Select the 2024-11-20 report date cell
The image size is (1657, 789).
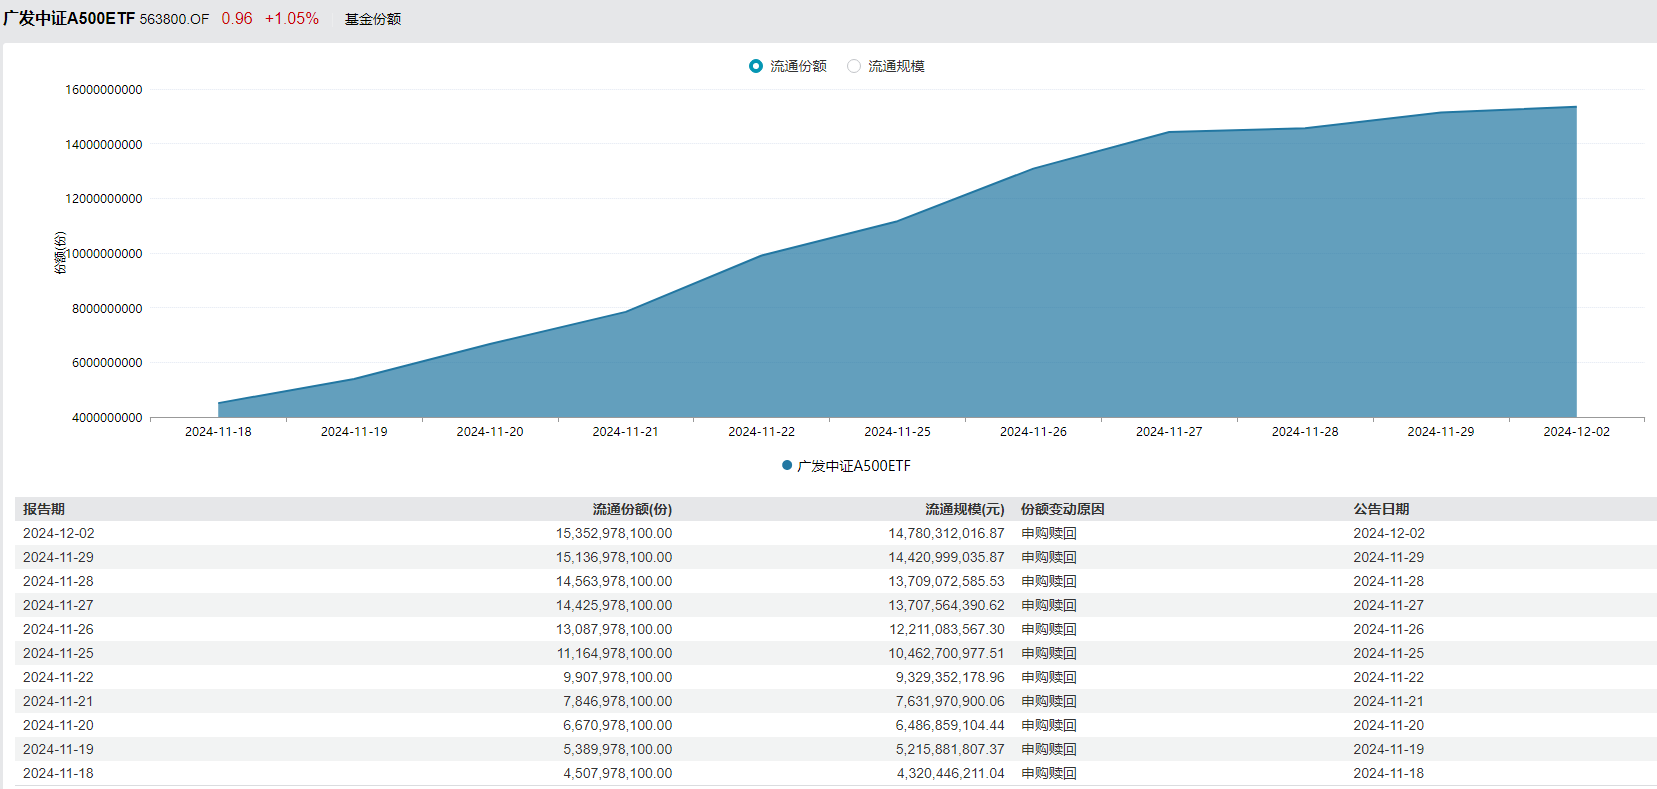tap(59, 725)
